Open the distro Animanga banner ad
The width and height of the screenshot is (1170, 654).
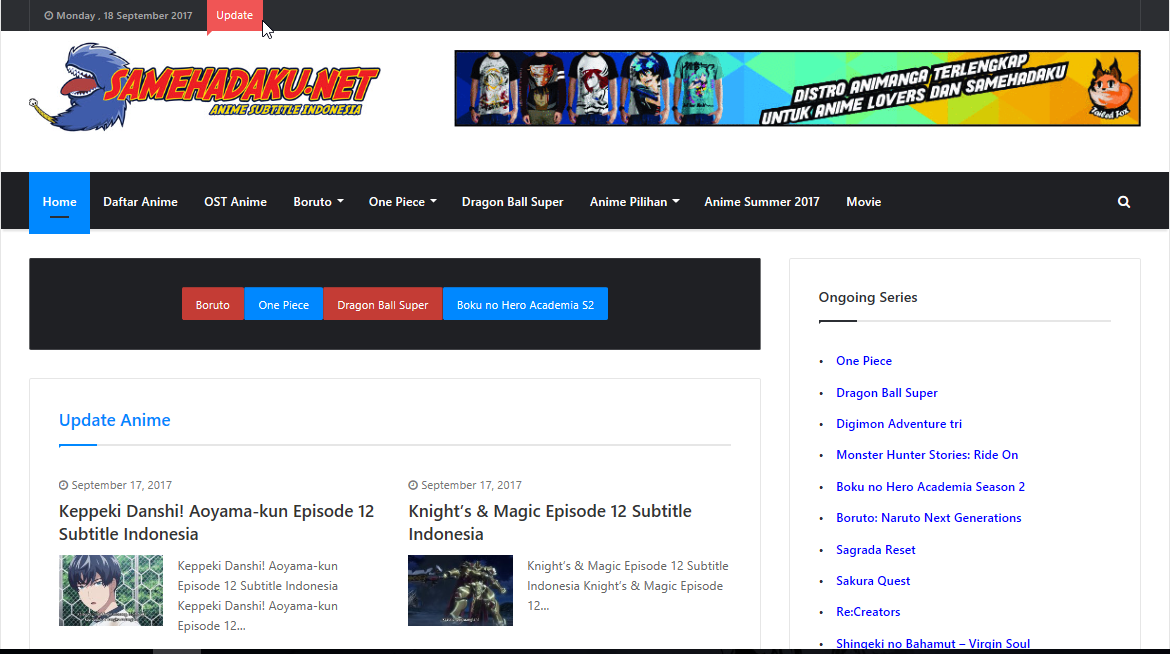coord(797,88)
